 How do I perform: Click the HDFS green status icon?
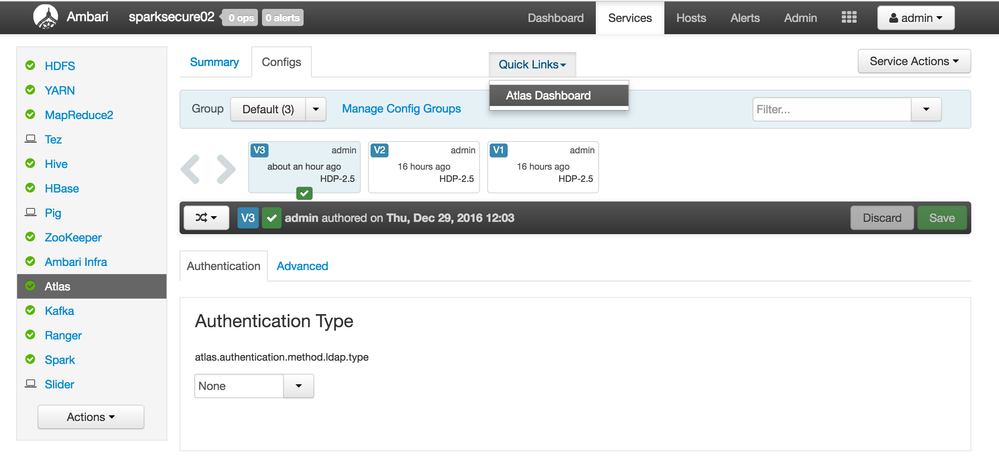(x=30, y=66)
